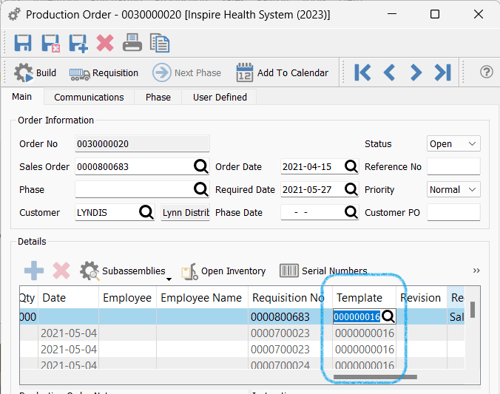Click the Open Inventory button

[x=223, y=271]
